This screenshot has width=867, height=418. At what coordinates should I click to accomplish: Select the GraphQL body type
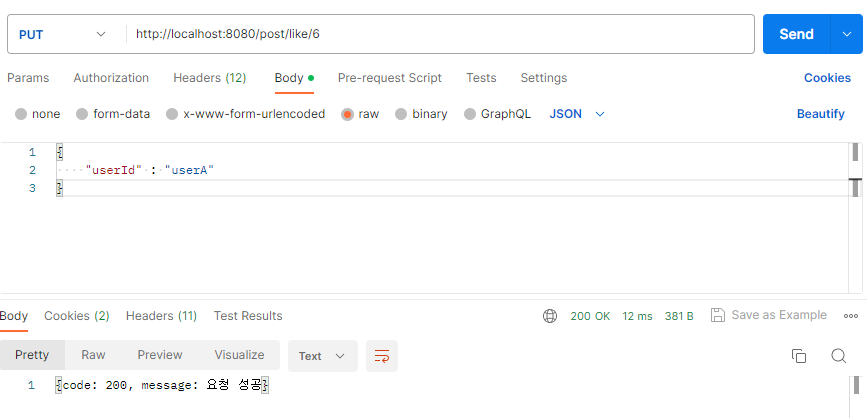pos(498,114)
